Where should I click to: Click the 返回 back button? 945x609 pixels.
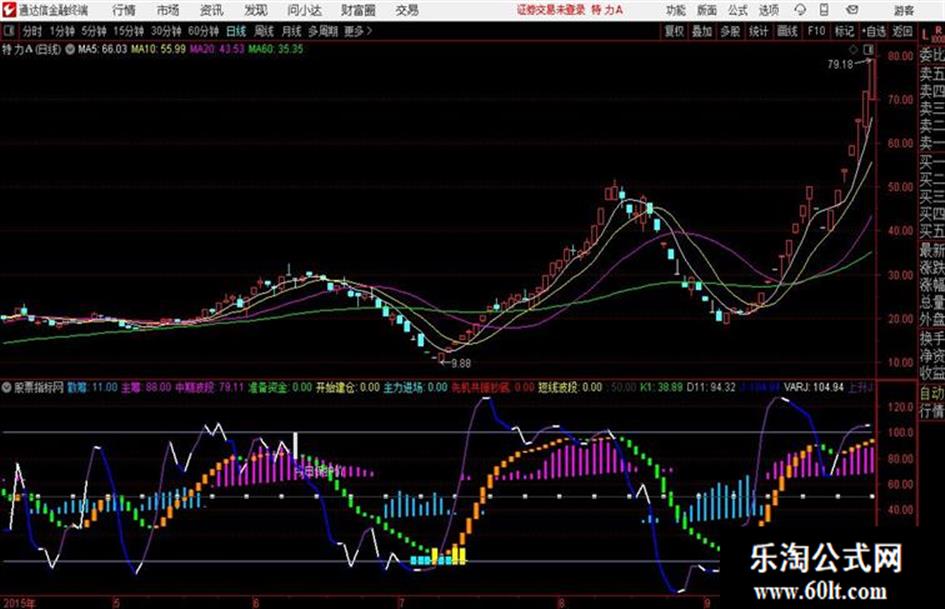(x=902, y=31)
